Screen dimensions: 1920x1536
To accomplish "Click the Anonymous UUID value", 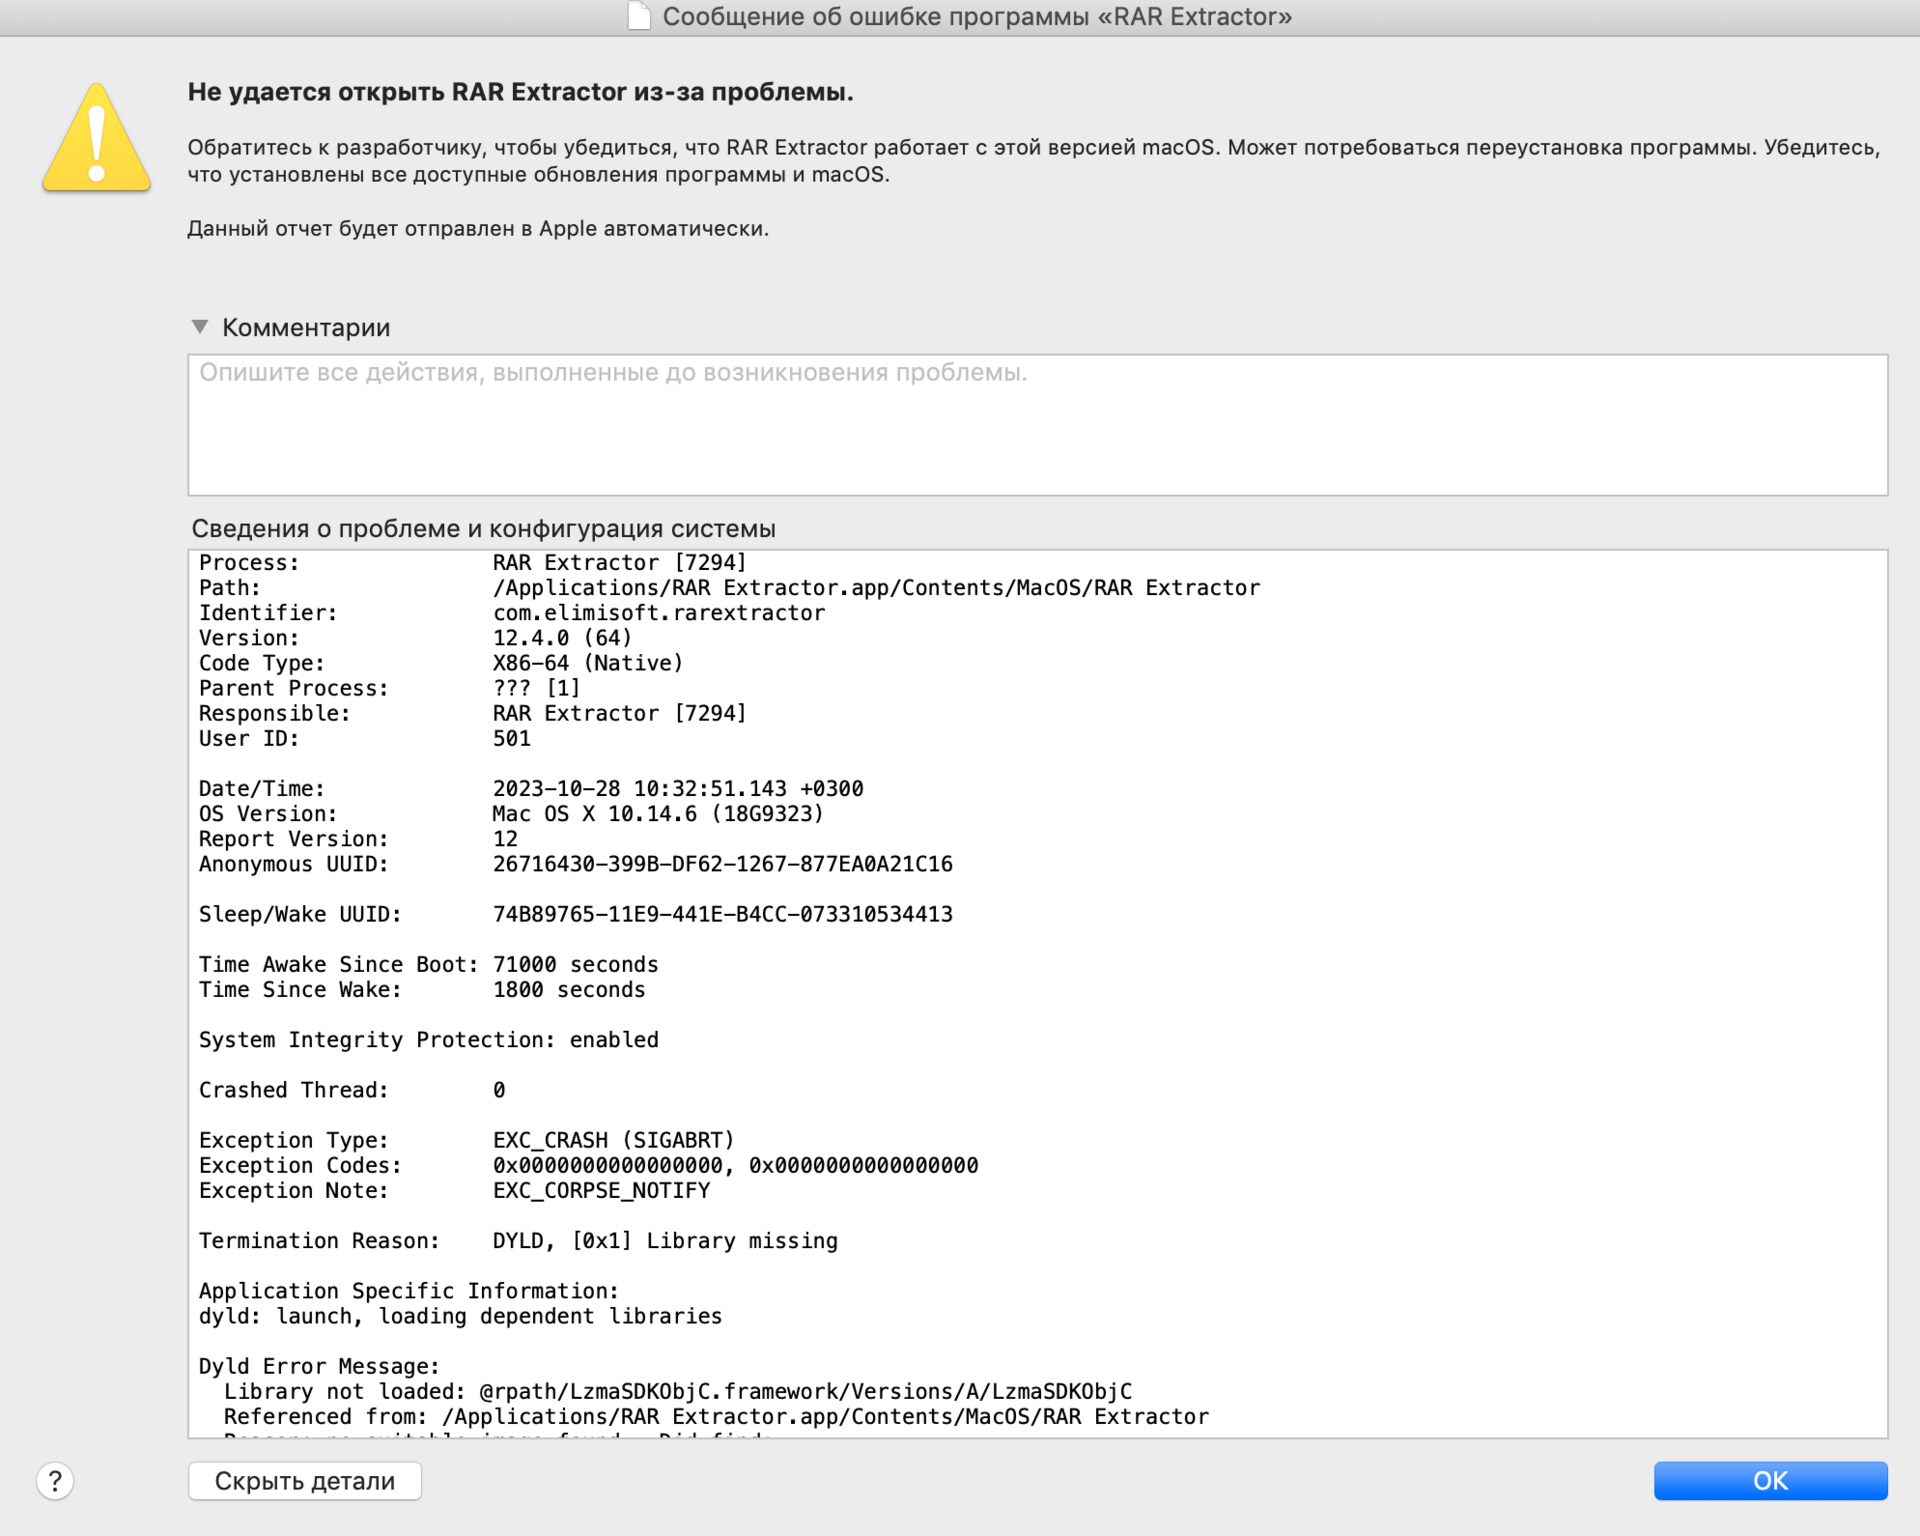I will pyautogui.click(x=722, y=864).
